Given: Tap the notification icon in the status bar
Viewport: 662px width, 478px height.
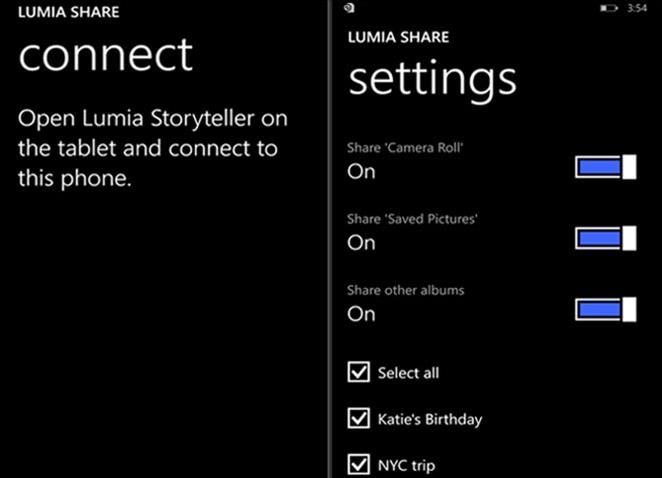Looking at the screenshot, I should 346,8.
